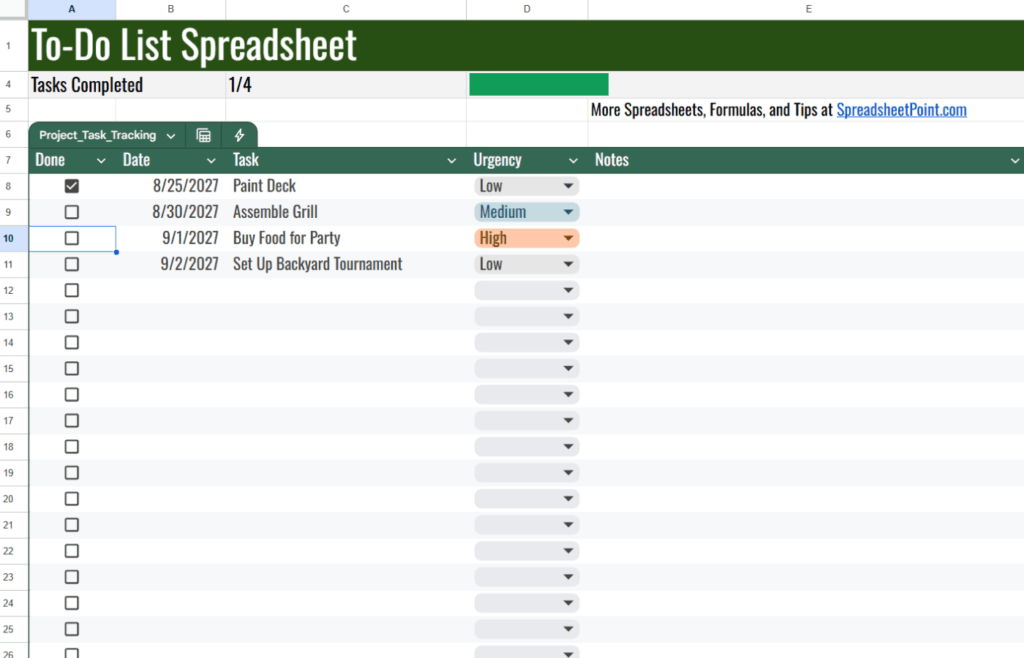Open the Project_Task_Tracking table name menu
Image resolution: width=1024 pixels, height=658 pixels.
point(171,135)
